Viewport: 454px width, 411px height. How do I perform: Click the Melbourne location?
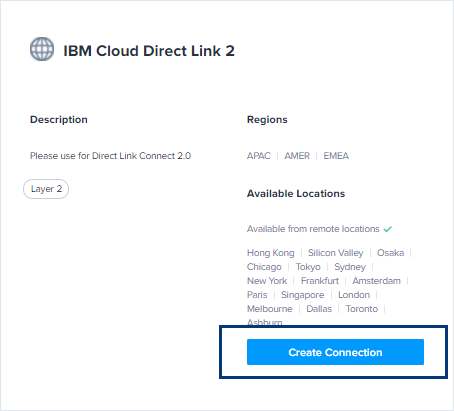(270, 309)
